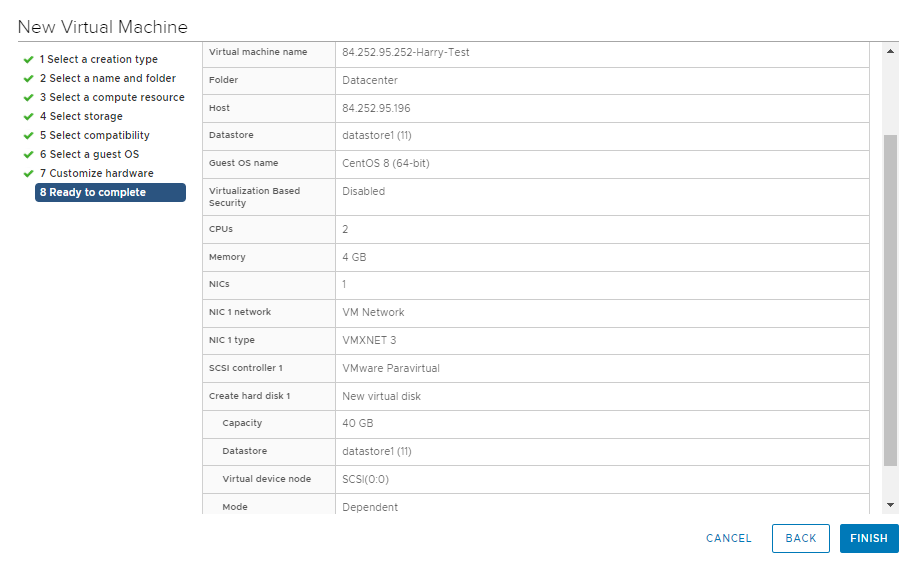
Task: Open step 7 Customize hardware
Action: [96, 174]
